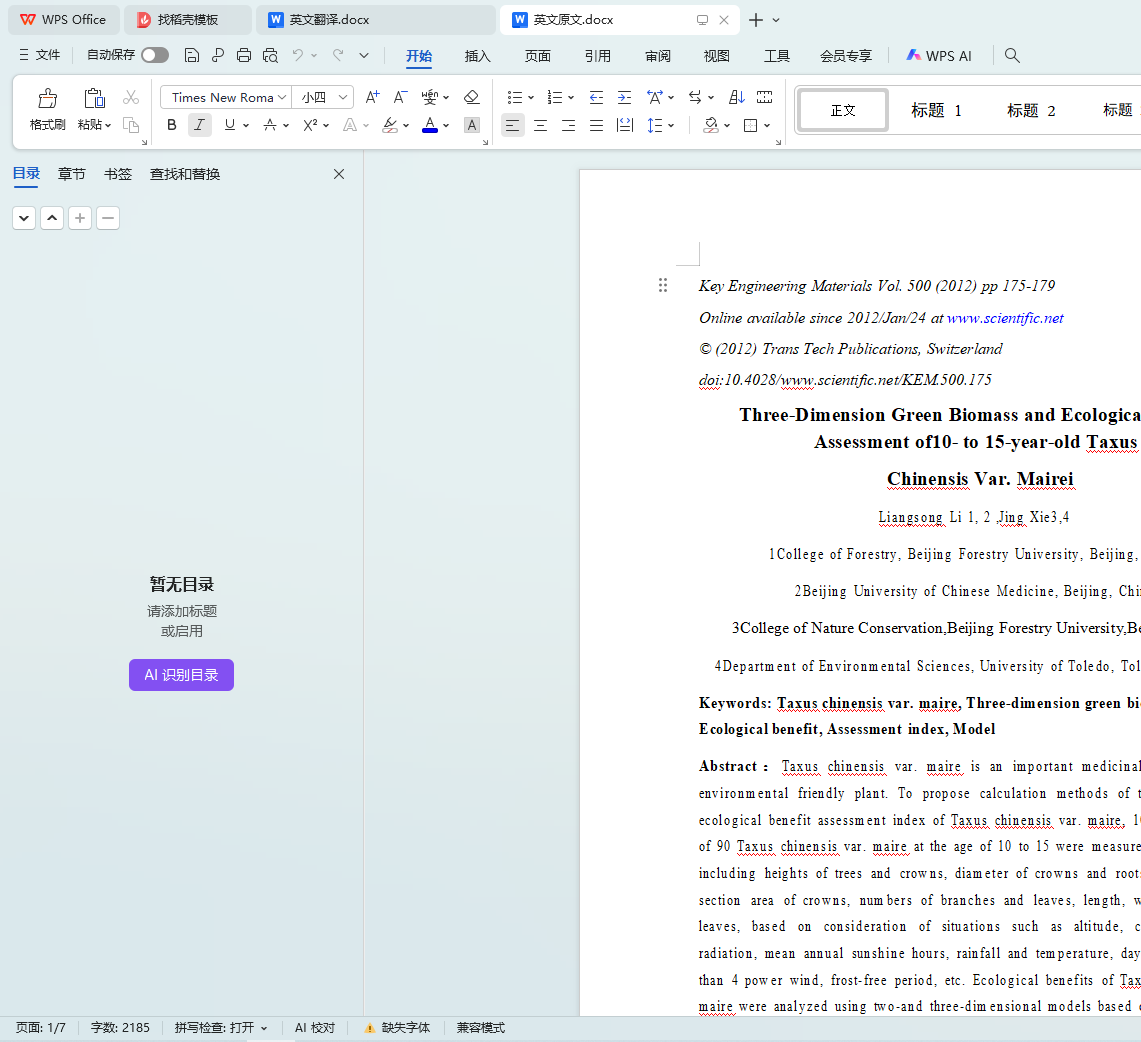Expand the 拼写检查 spell check dropdown
Screen dimensions: 1141x1042
pyautogui.click(x=264, y=1028)
